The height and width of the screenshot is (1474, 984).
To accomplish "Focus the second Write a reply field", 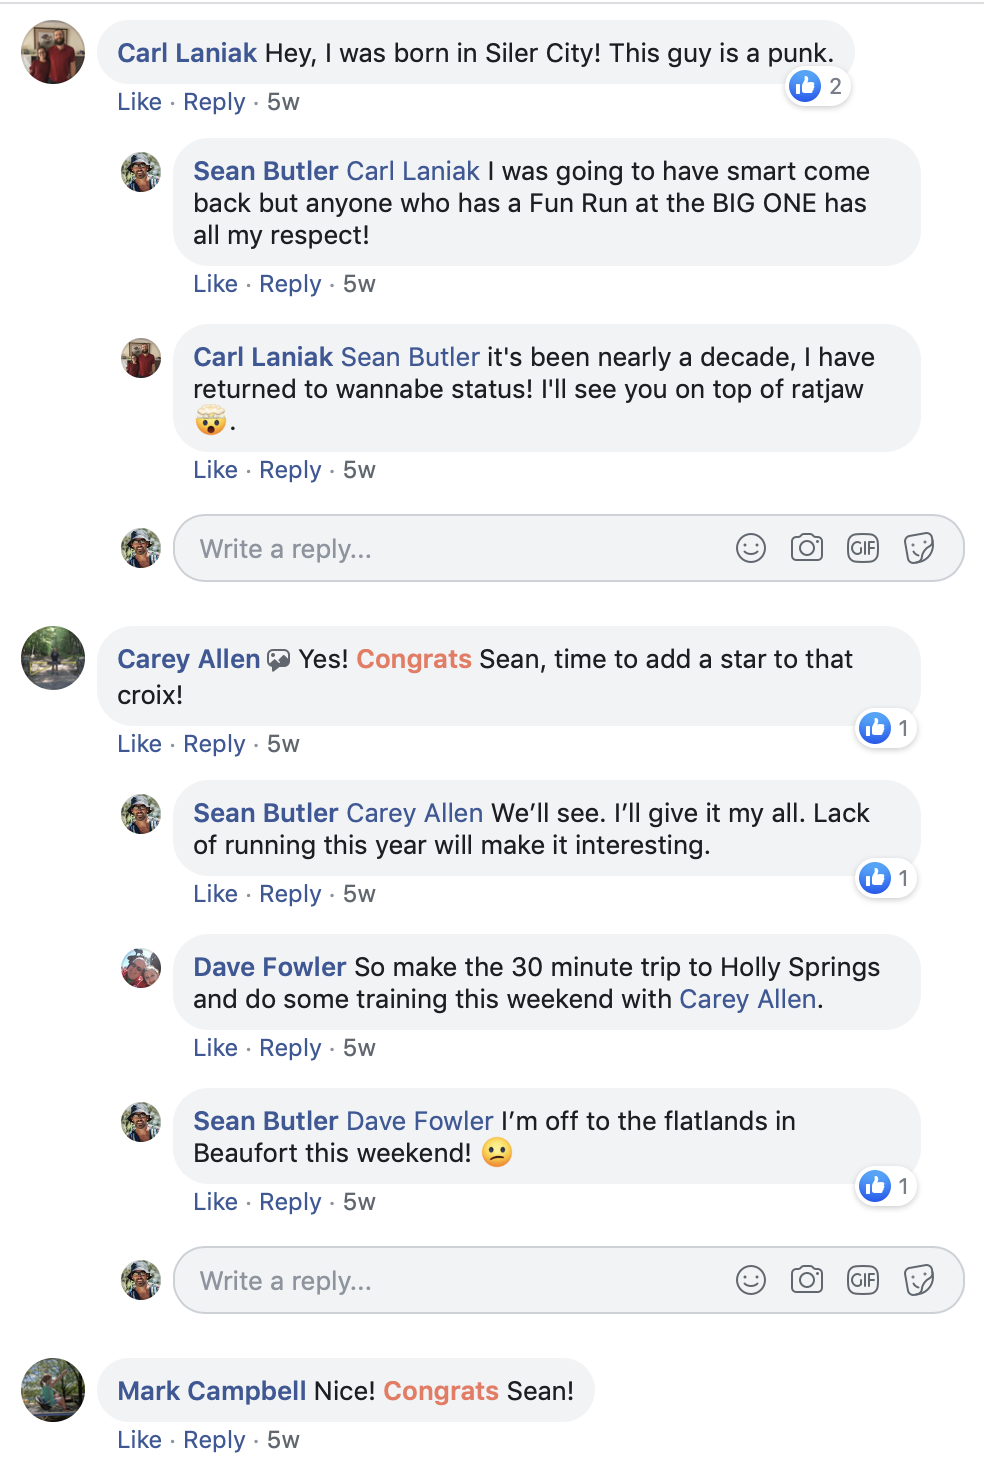I will coord(450,1280).
